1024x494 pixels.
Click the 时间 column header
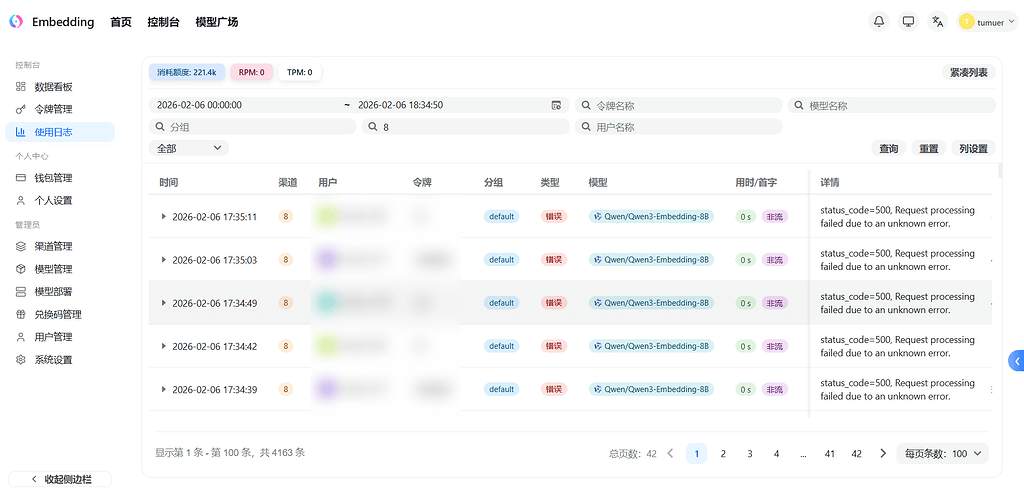pyautogui.click(x=168, y=182)
